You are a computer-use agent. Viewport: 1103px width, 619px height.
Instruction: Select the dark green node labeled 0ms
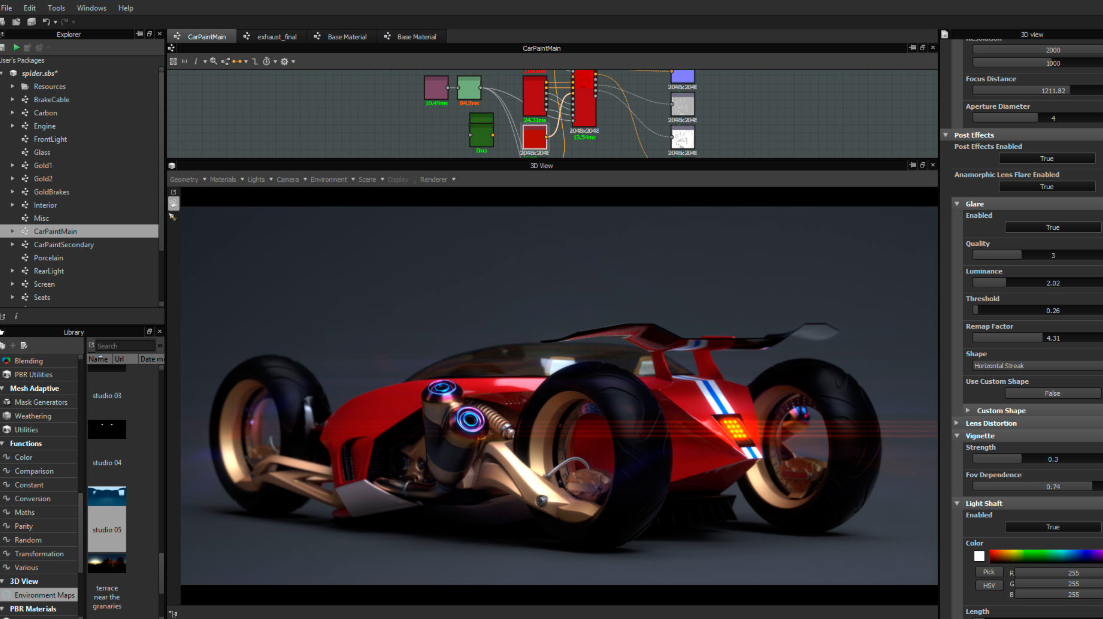pos(481,129)
